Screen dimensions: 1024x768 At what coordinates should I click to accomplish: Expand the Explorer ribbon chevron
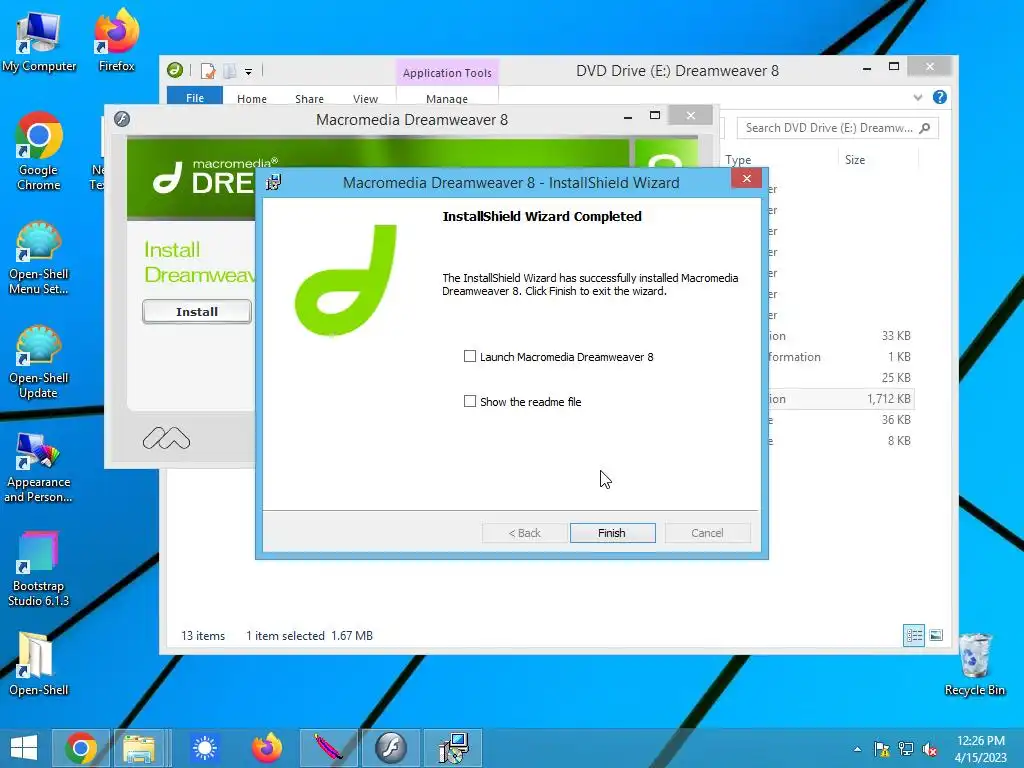[x=918, y=97]
